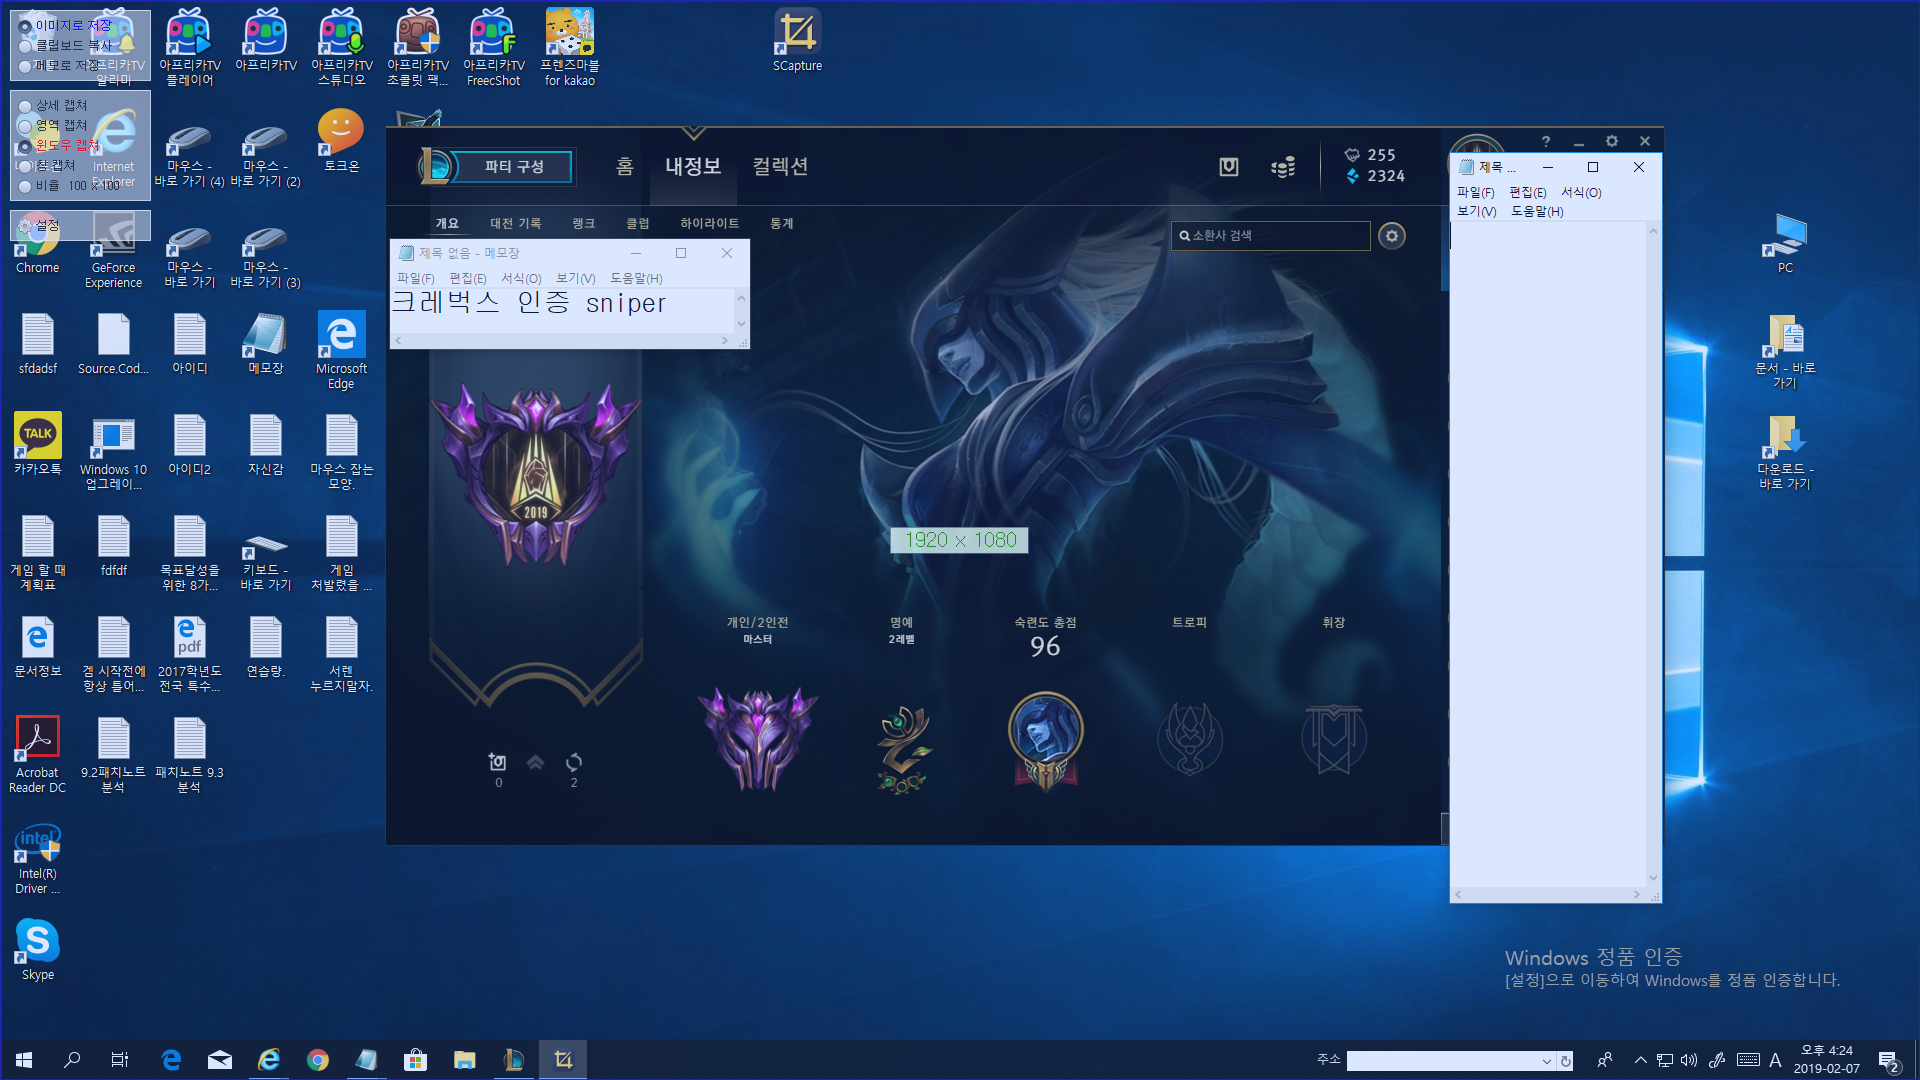The width and height of the screenshot is (1920, 1080).
Task: Select Skype desktop icon
Action: 38,950
